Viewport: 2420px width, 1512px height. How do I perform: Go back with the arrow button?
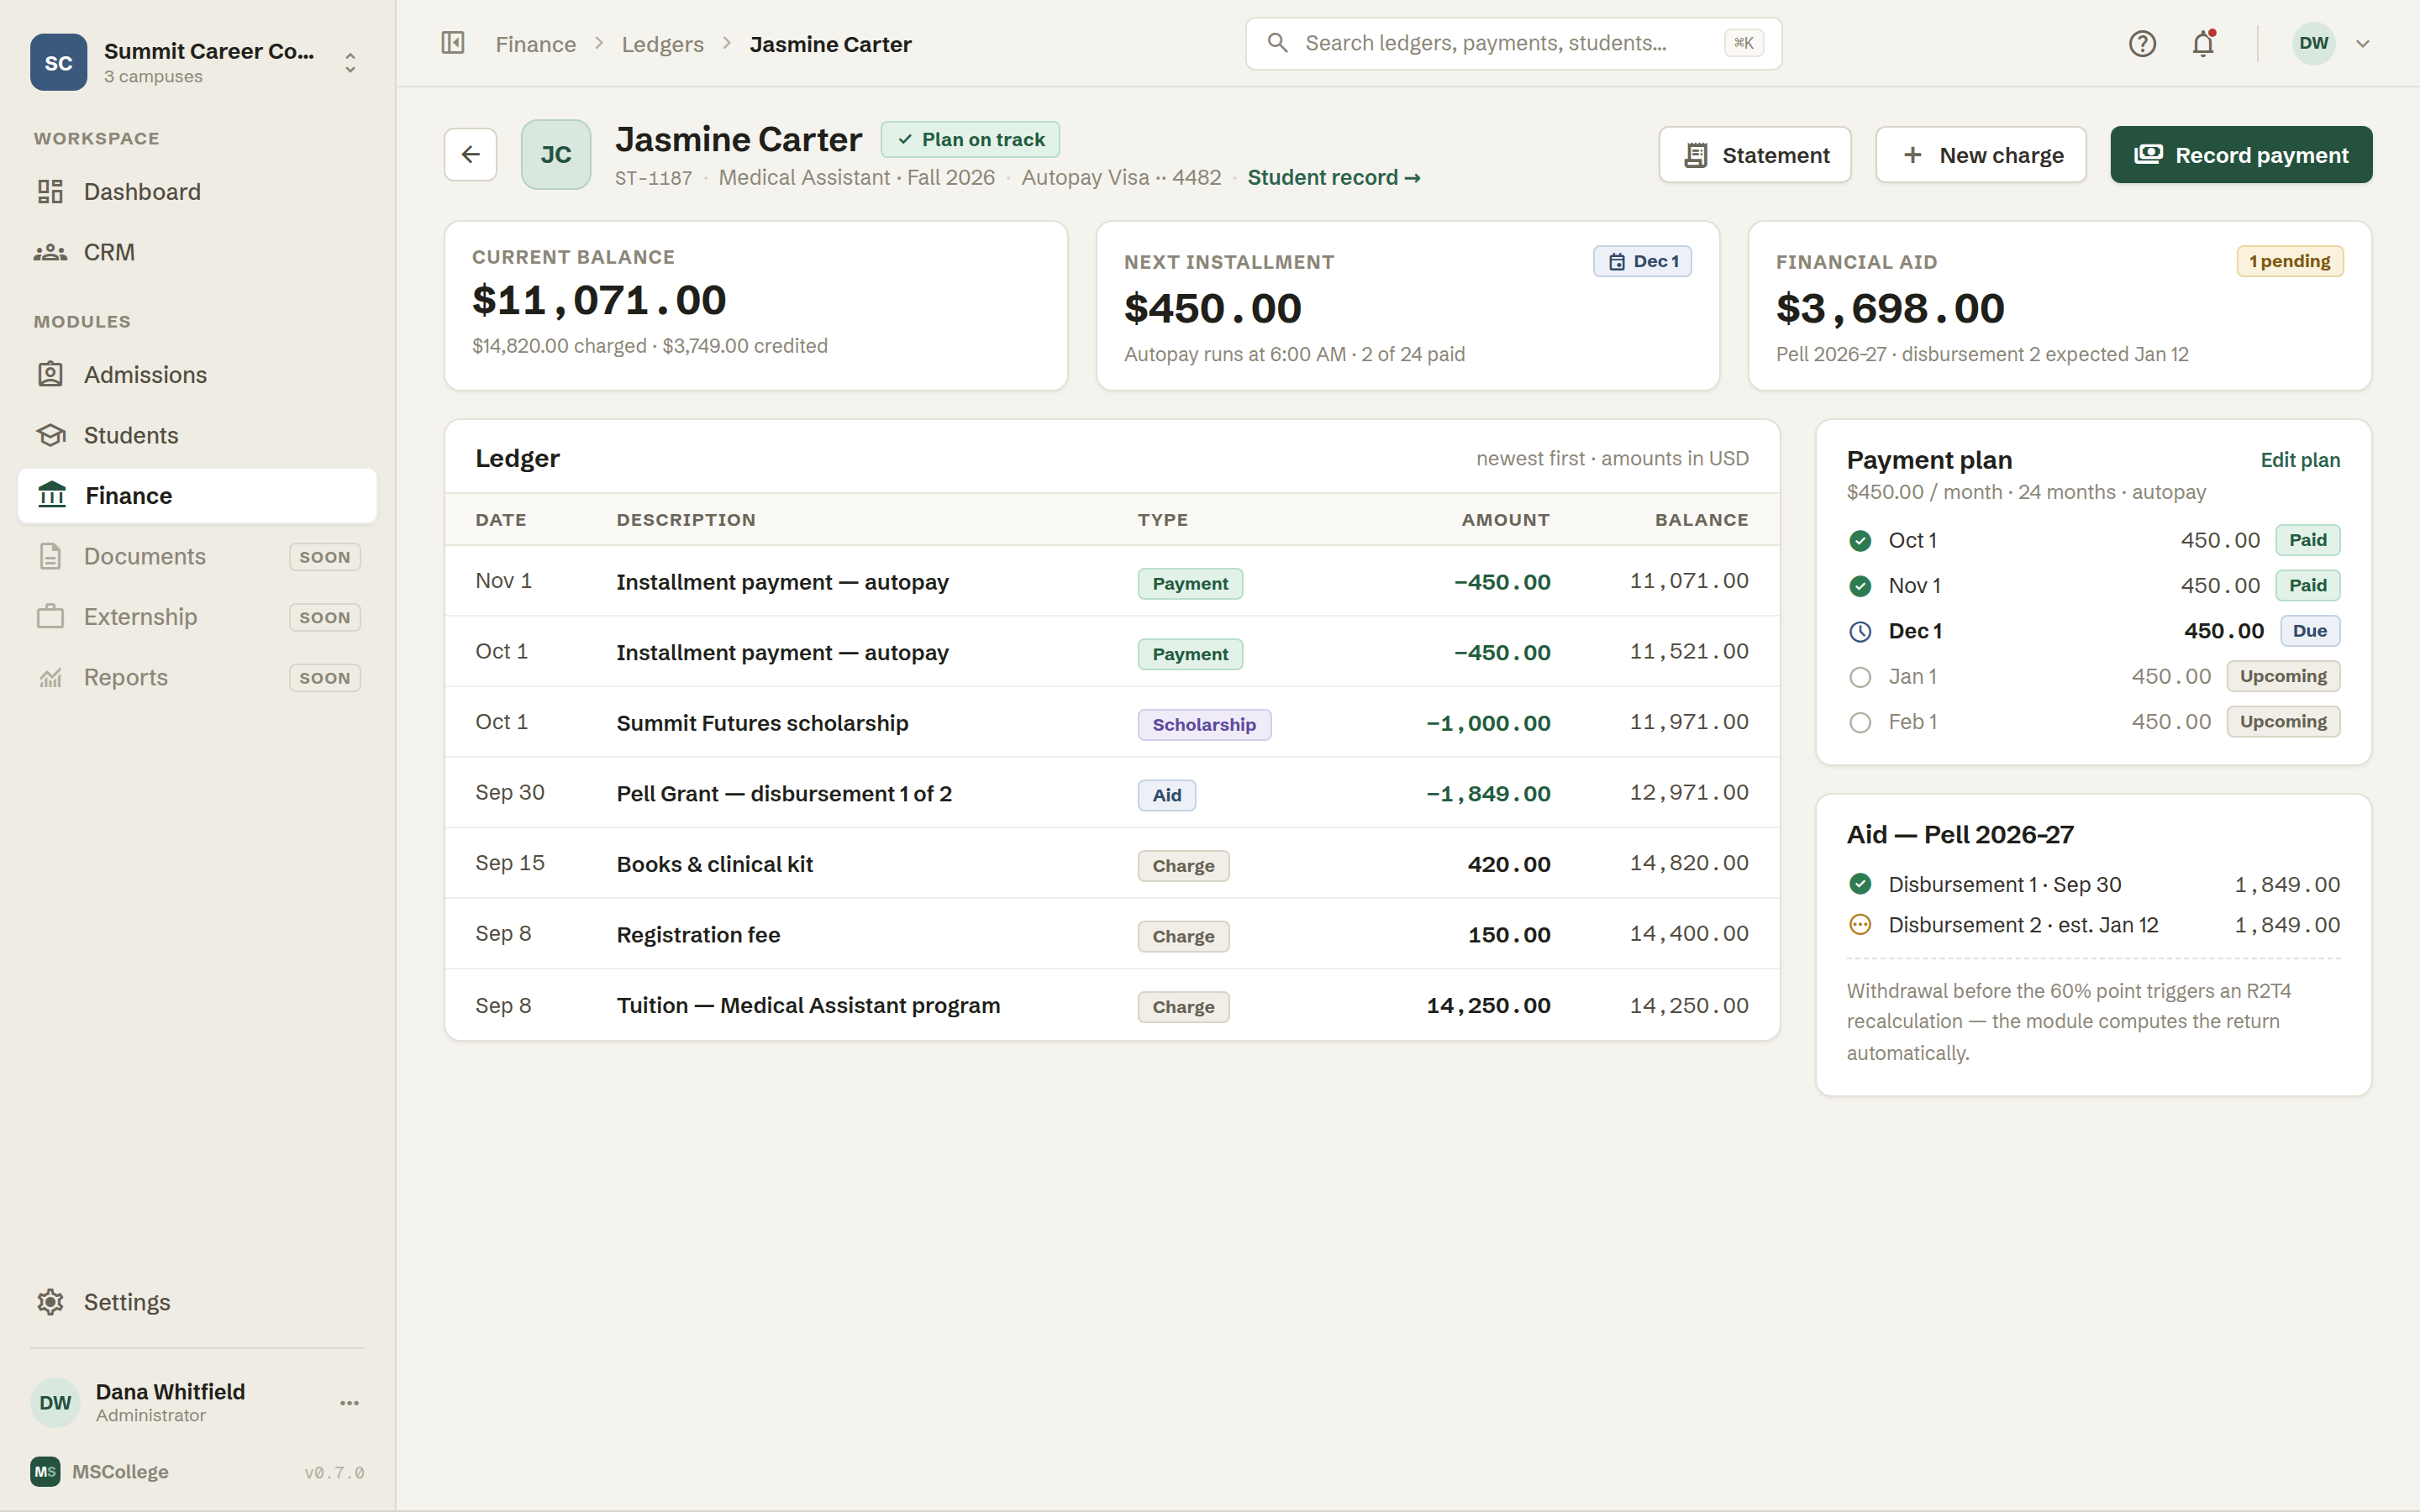tap(471, 154)
